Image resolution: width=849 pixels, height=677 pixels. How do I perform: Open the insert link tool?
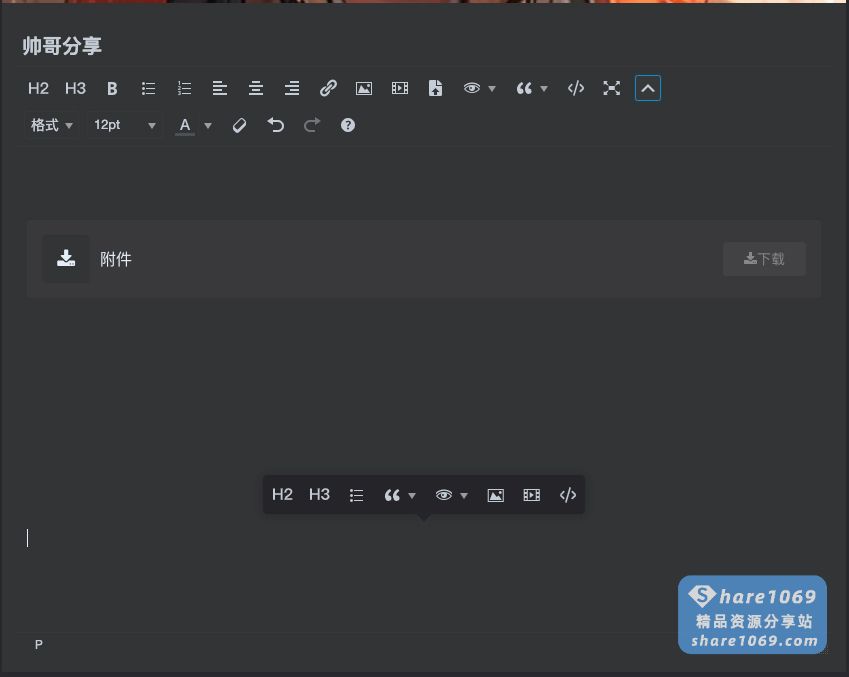pyautogui.click(x=328, y=88)
